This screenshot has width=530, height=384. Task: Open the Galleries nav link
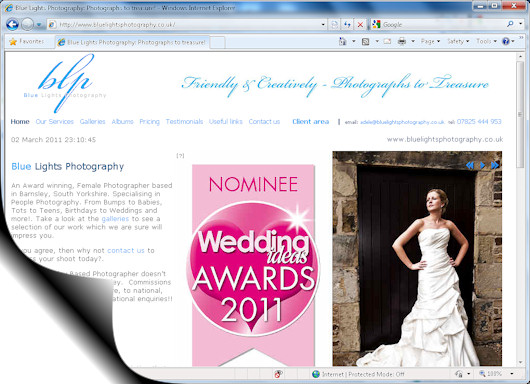point(93,122)
